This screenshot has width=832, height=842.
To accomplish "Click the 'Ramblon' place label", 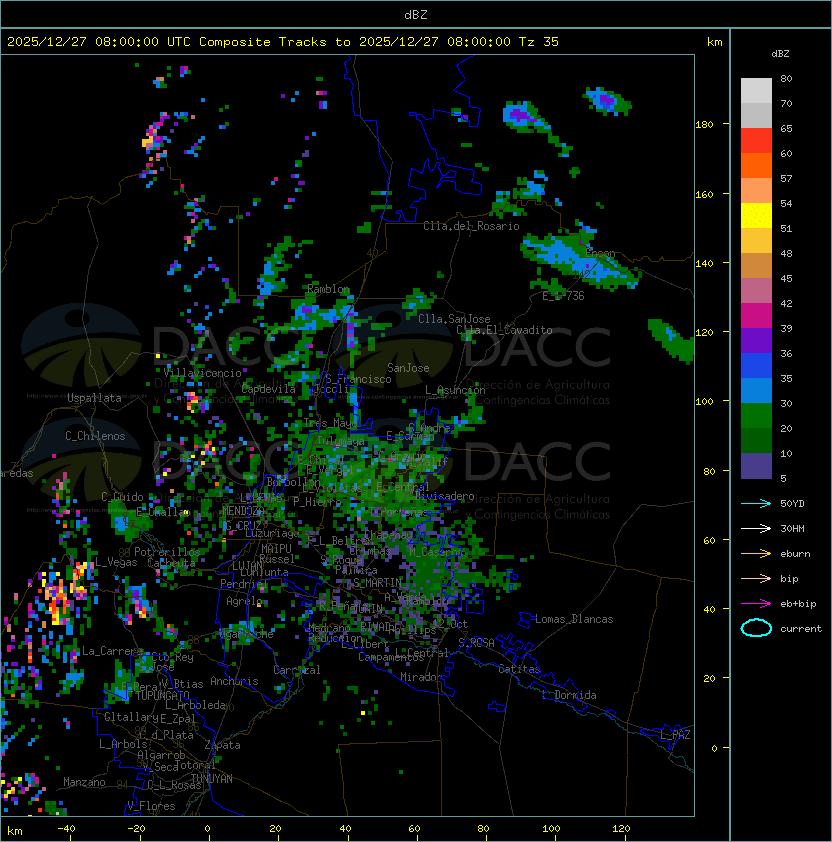I will (x=329, y=289).
